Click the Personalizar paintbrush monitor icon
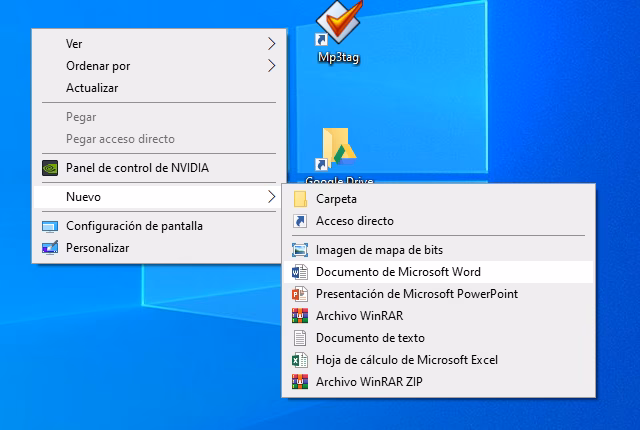Image resolution: width=640 pixels, height=430 pixels. coord(50,248)
